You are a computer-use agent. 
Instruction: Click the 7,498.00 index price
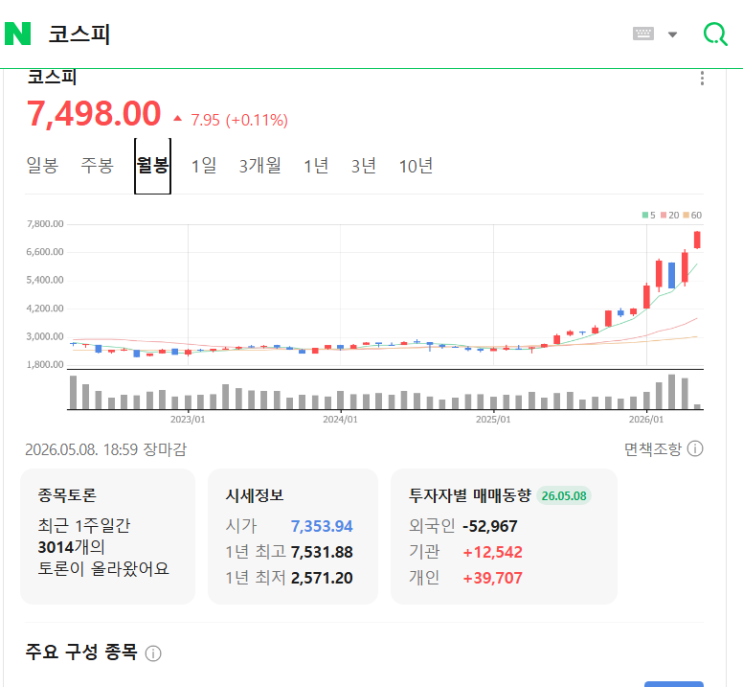point(94,114)
